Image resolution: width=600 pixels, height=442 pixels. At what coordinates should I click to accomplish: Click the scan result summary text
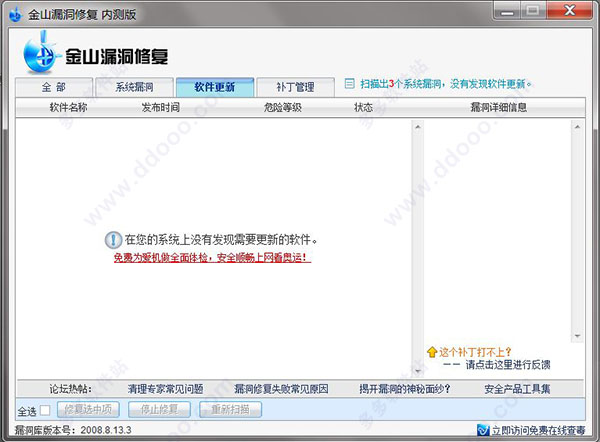(446, 84)
